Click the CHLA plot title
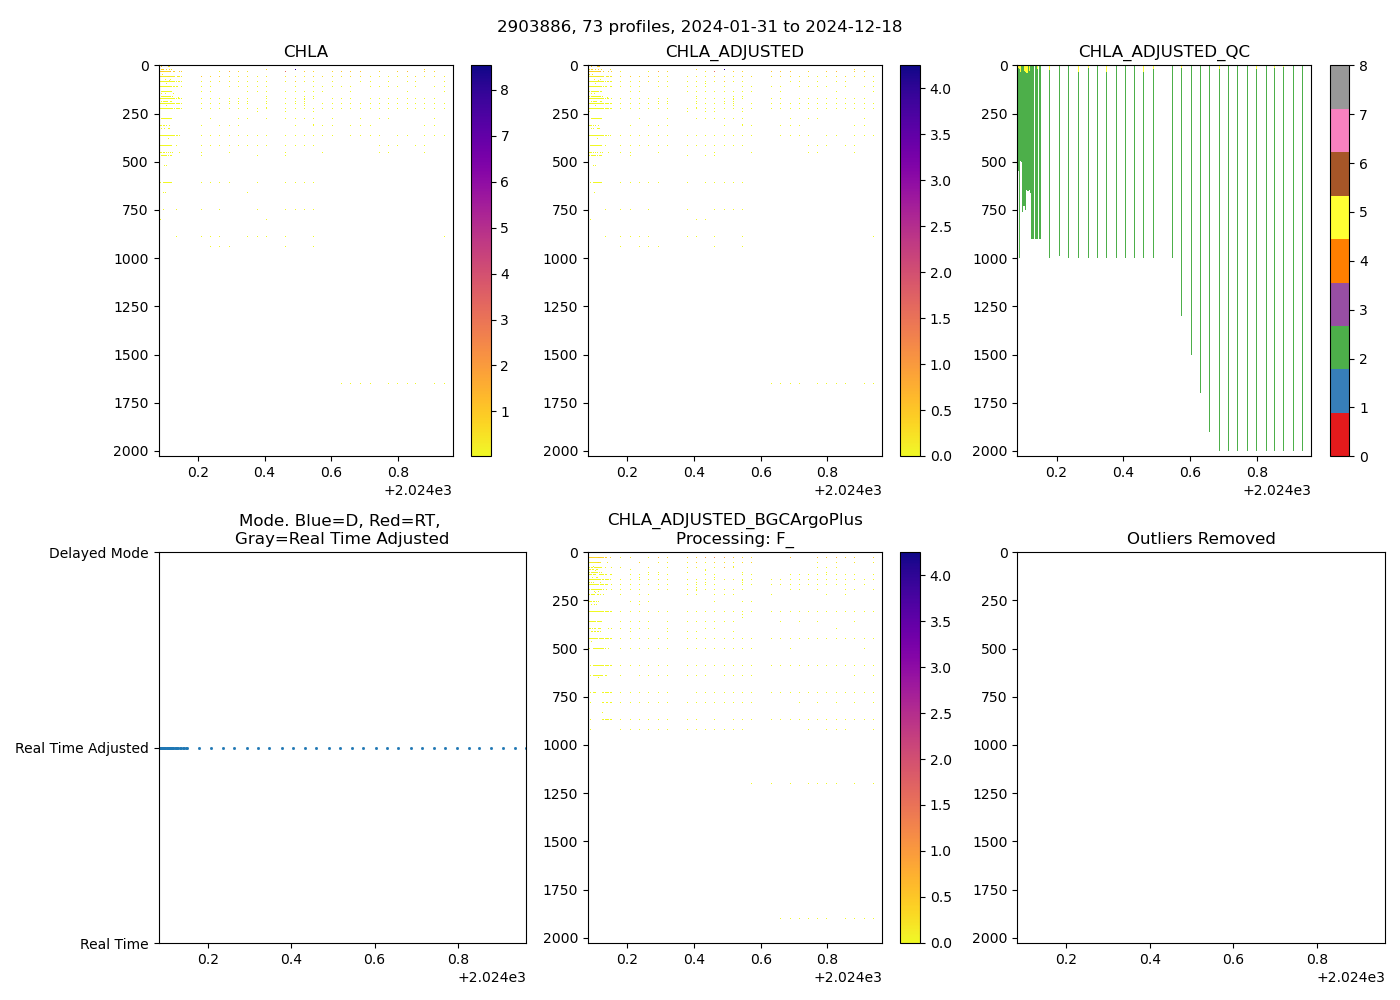1400x1000 pixels. tap(305, 52)
